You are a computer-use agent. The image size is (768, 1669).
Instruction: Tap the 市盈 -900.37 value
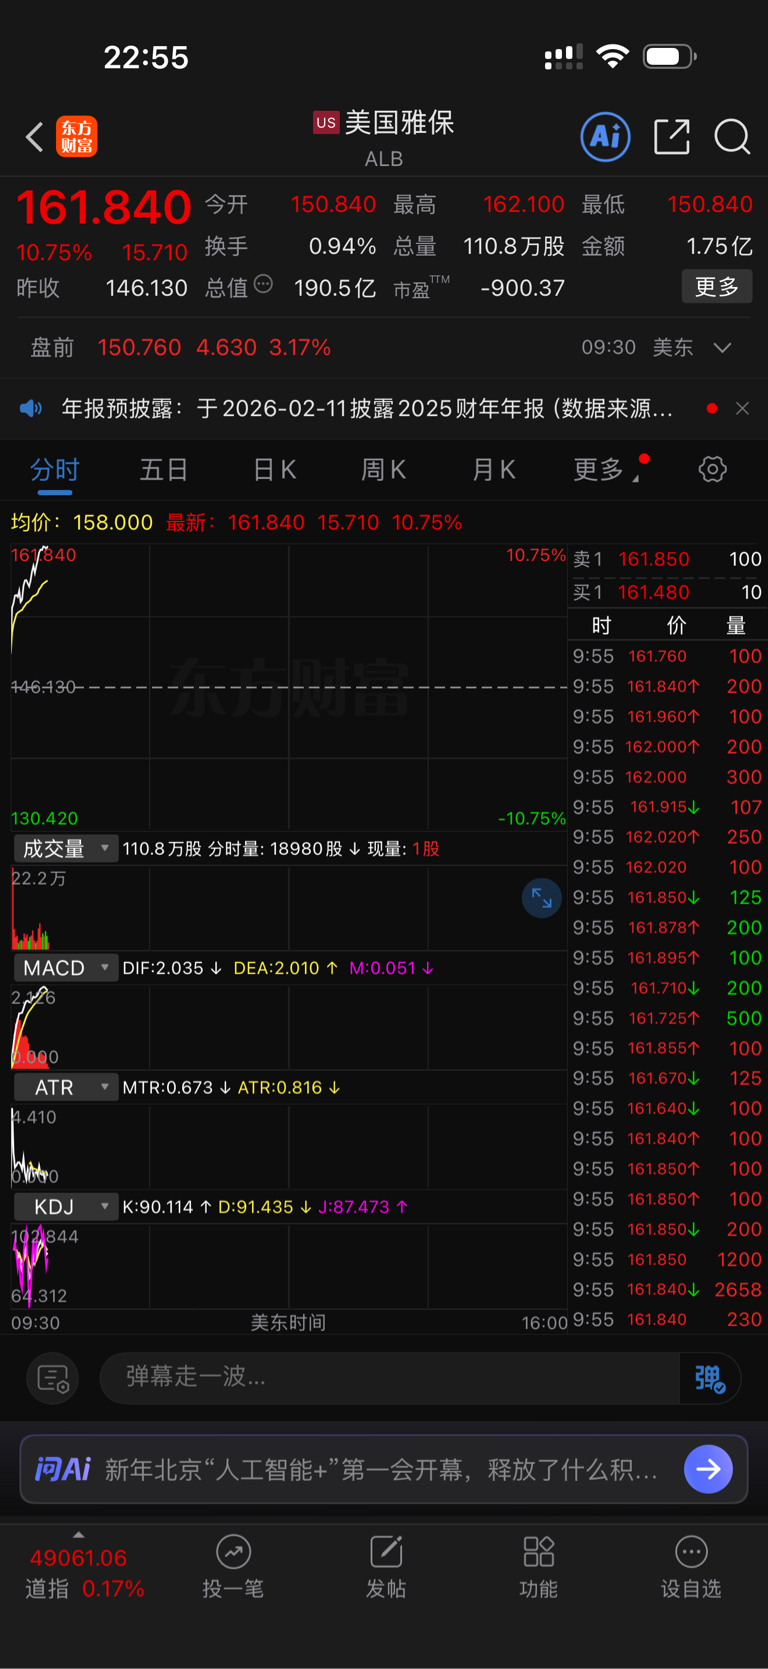522,288
